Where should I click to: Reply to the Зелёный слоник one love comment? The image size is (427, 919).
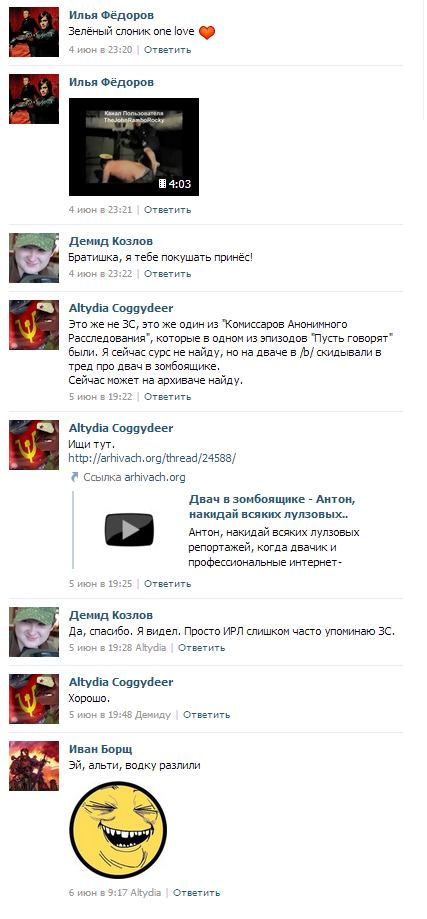click(x=168, y=50)
